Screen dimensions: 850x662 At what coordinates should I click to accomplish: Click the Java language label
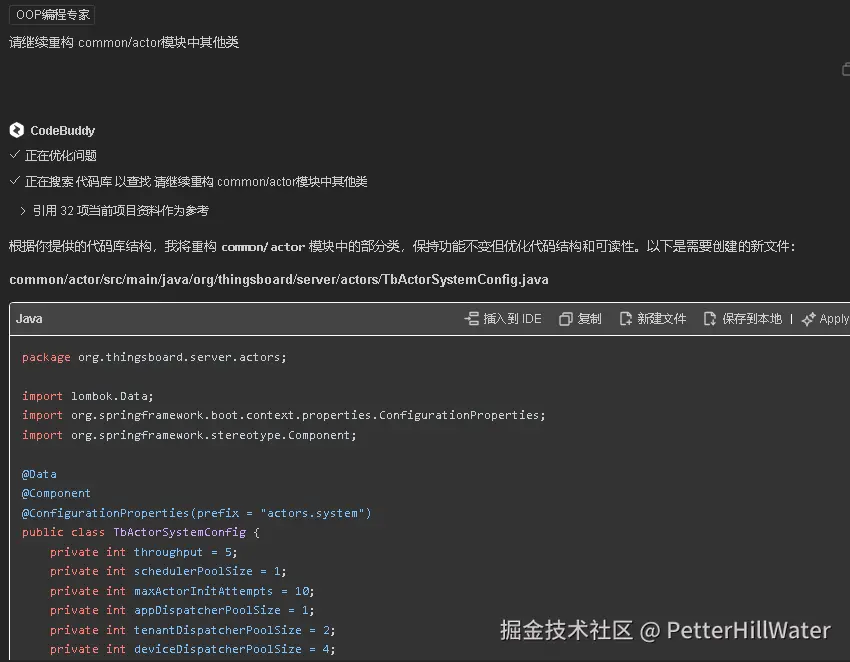pos(29,318)
